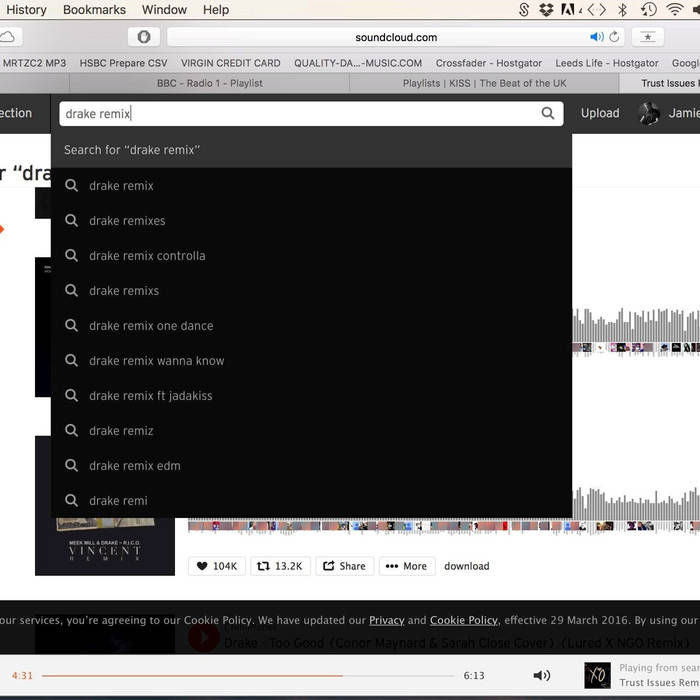Open the More options dropdown for the track
The width and height of the screenshot is (700, 700).
405,566
